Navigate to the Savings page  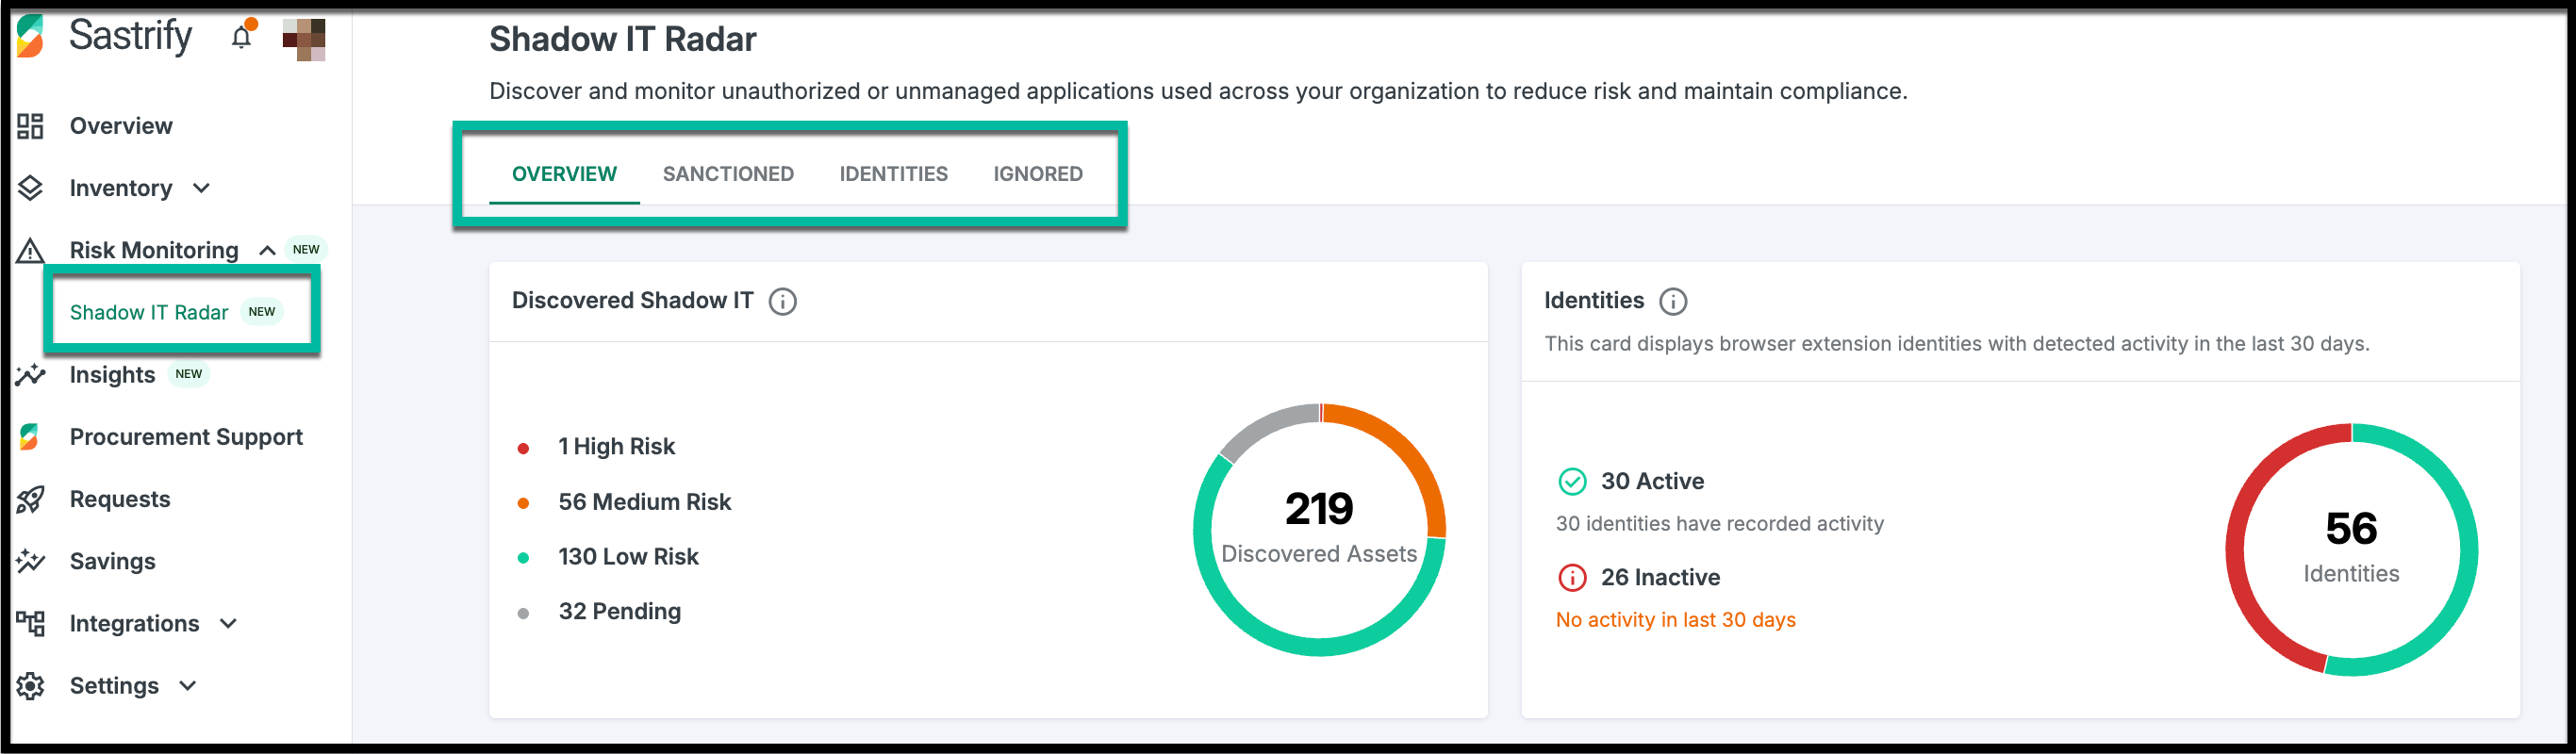[112, 561]
